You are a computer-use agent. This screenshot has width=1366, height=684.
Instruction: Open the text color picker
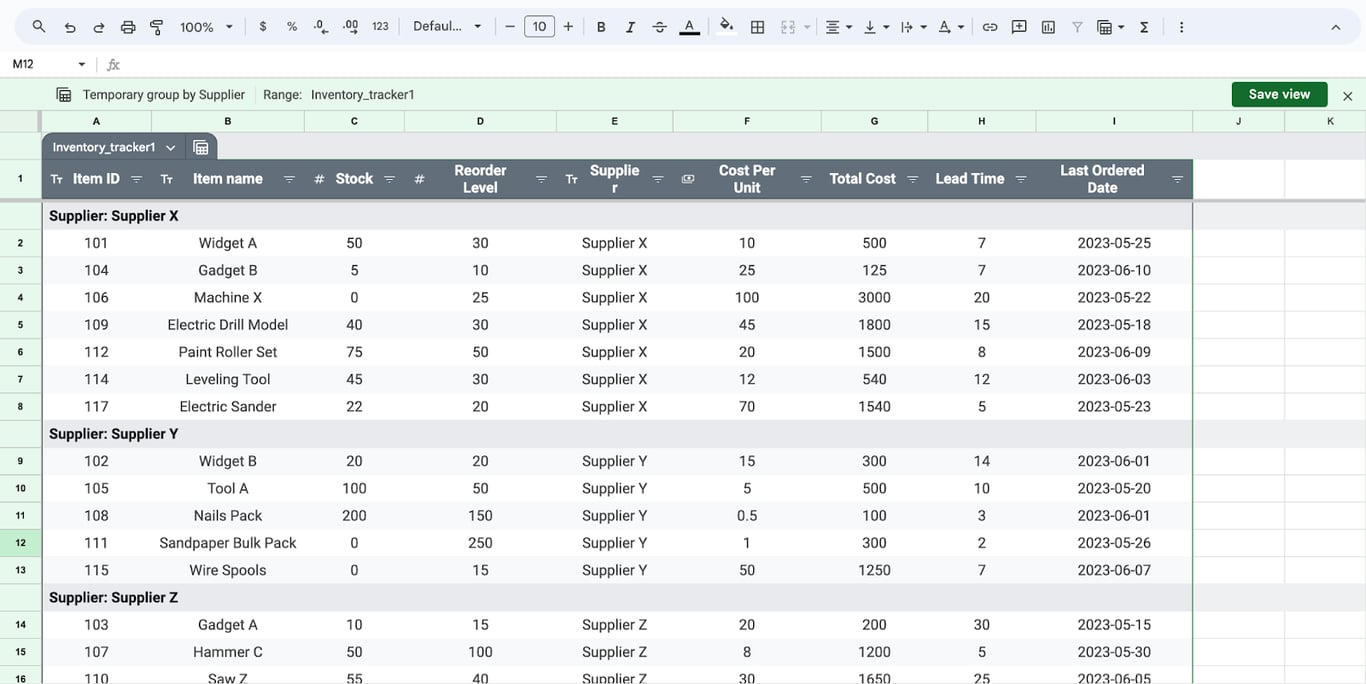coord(689,27)
